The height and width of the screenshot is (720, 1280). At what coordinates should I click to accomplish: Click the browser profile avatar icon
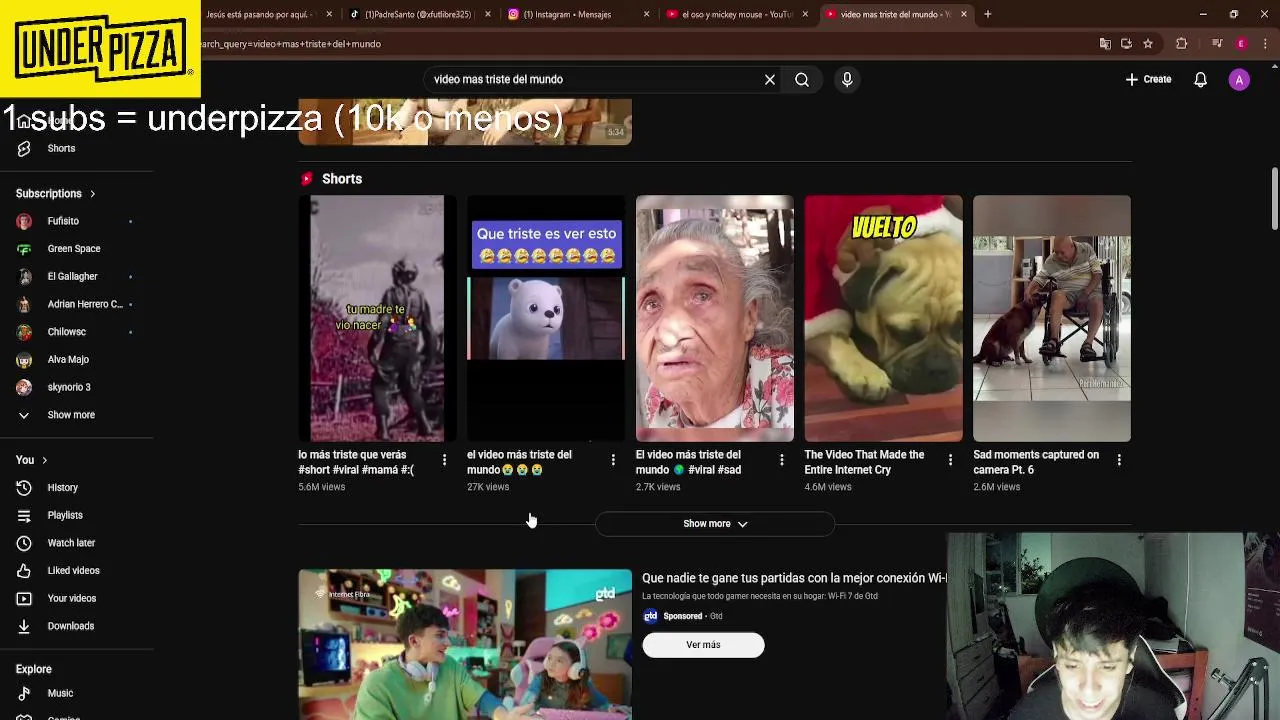coord(1241,44)
